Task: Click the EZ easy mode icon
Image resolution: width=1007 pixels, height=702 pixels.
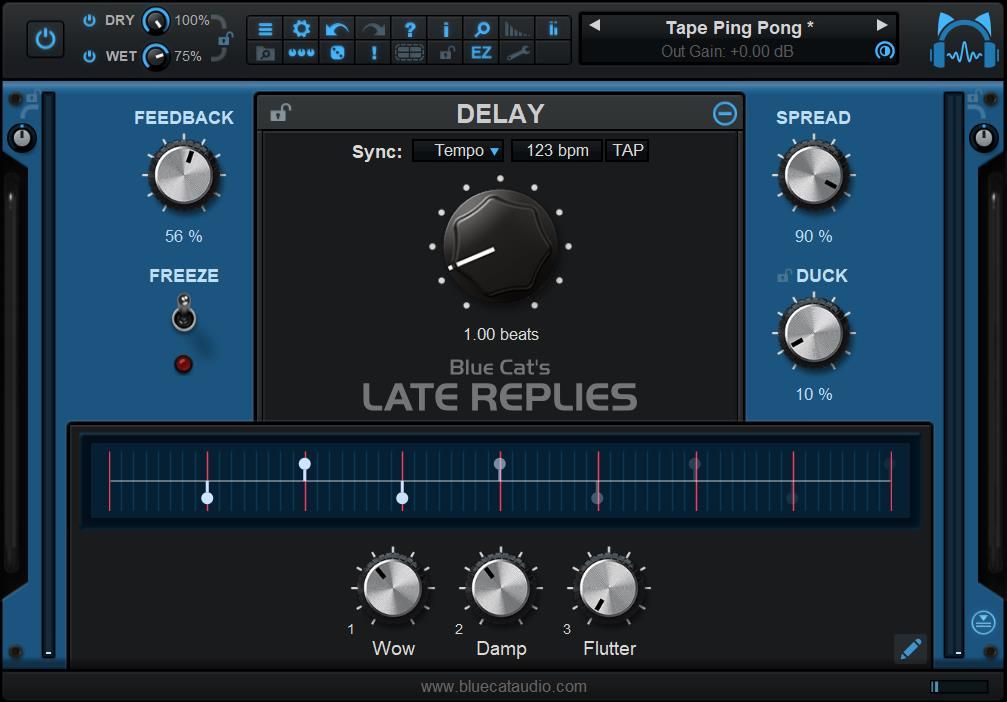Action: coord(481,53)
